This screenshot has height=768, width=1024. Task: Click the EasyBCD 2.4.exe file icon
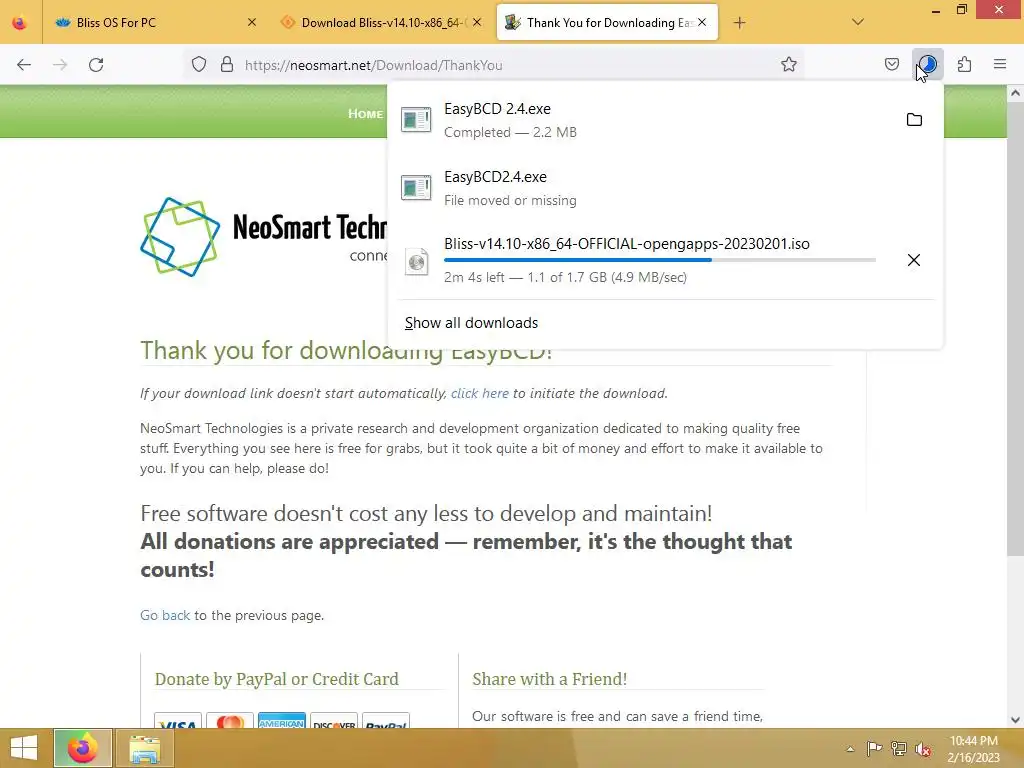[416, 120]
